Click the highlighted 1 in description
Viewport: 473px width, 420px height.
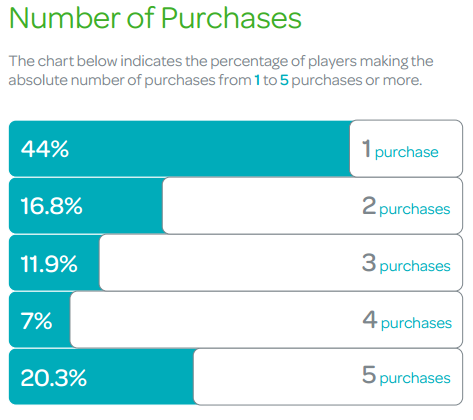pos(257,80)
